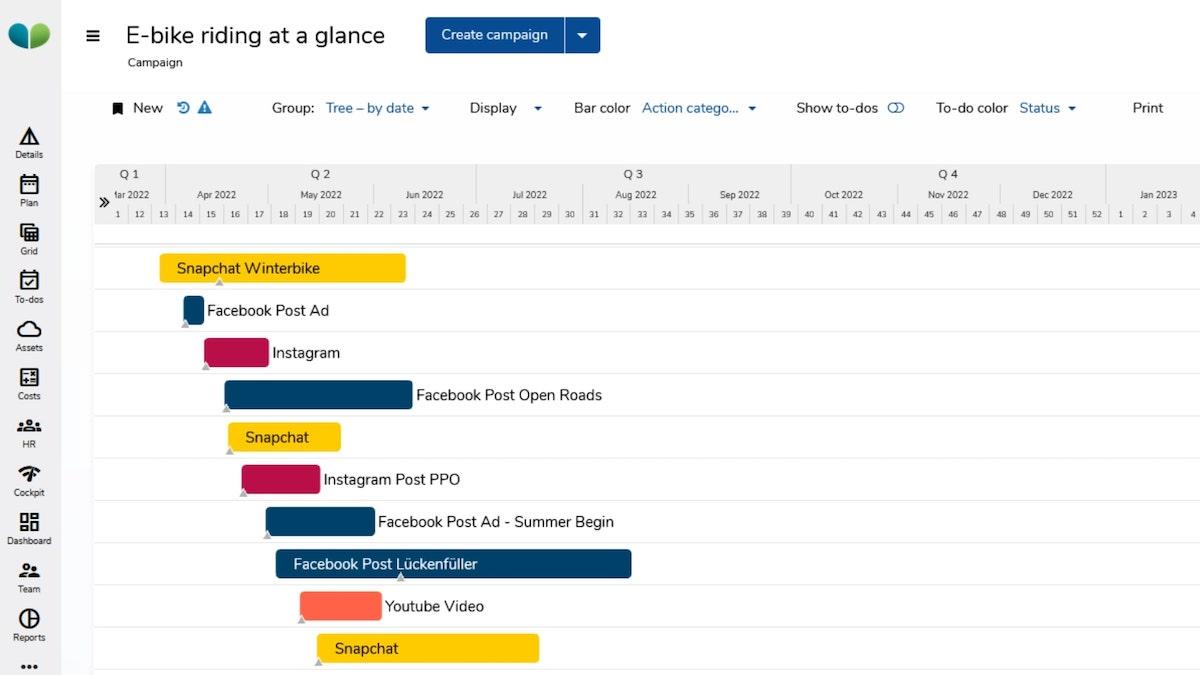Click the Print button
Viewport: 1200px width, 675px height.
(x=1147, y=108)
